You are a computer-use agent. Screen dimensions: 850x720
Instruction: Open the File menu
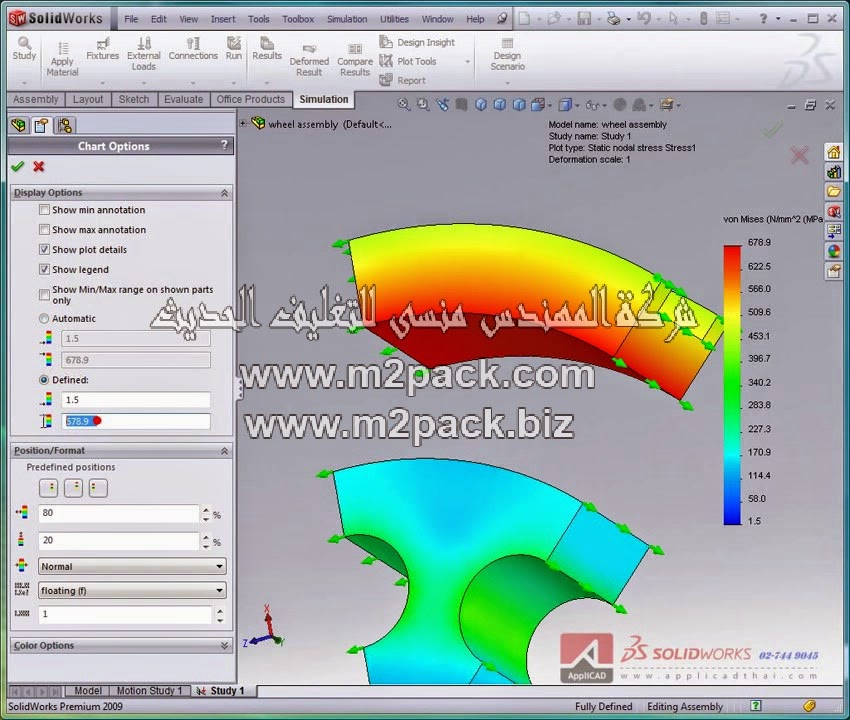click(131, 19)
